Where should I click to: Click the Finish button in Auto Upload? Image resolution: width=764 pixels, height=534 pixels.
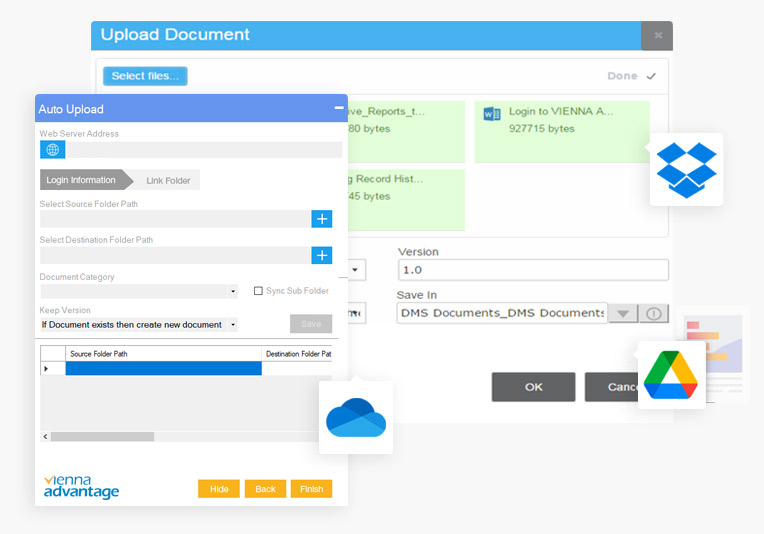coord(311,489)
